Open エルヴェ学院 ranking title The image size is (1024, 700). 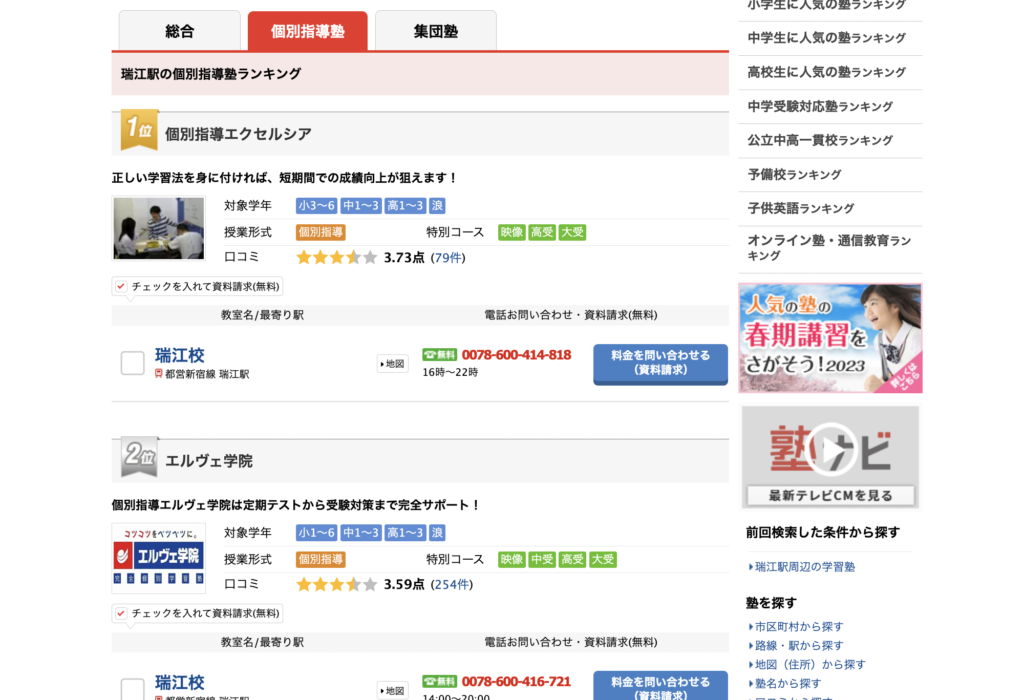(x=209, y=461)
